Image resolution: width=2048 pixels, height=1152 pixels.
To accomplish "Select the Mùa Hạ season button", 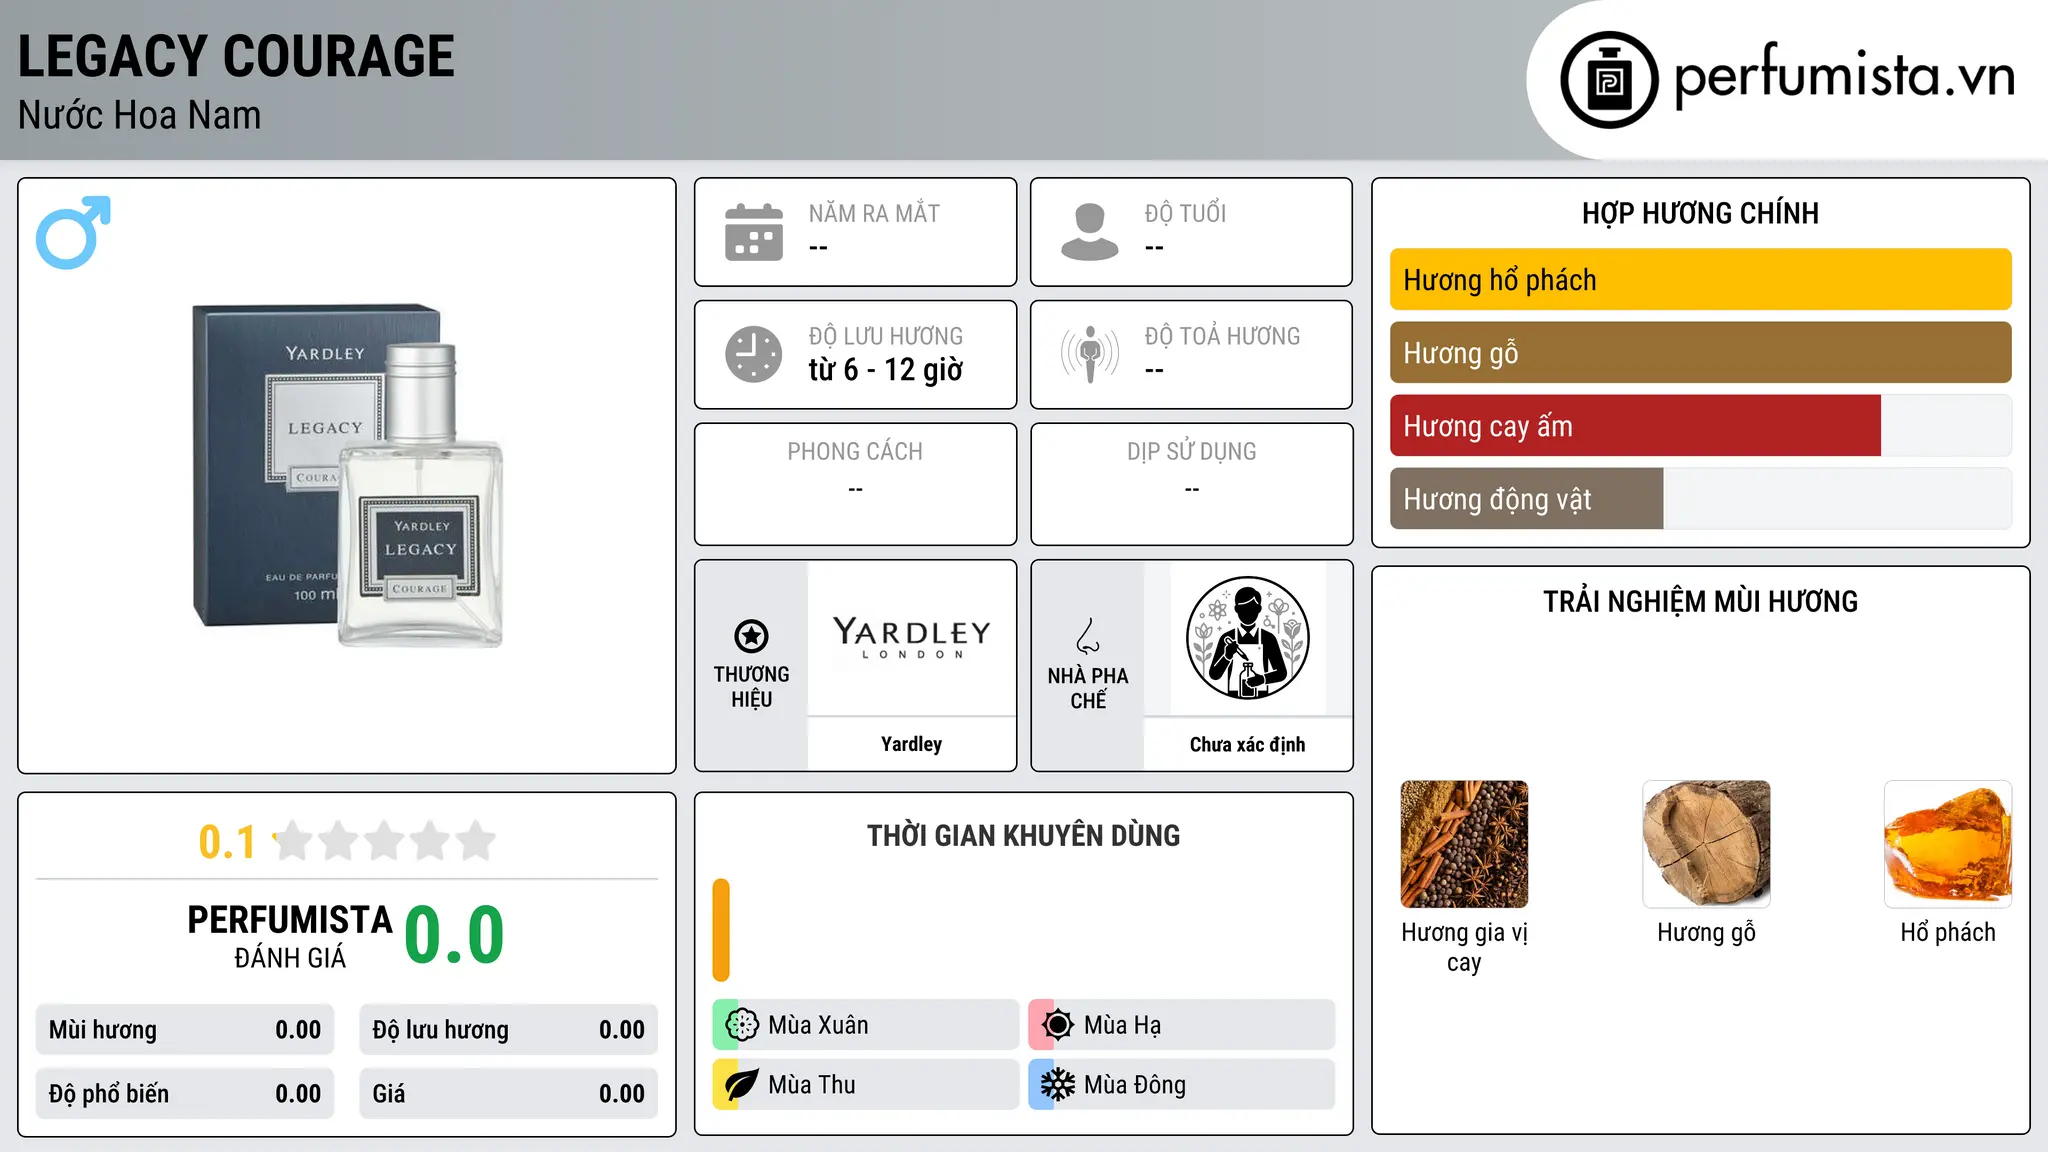I will [1181, 1024].
